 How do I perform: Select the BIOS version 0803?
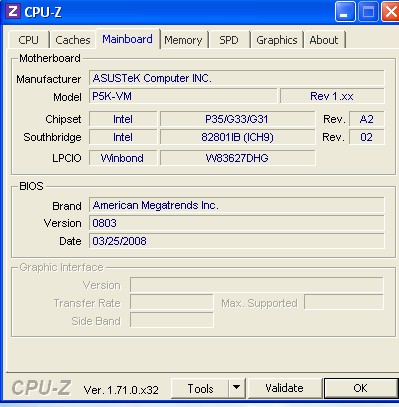237,223
